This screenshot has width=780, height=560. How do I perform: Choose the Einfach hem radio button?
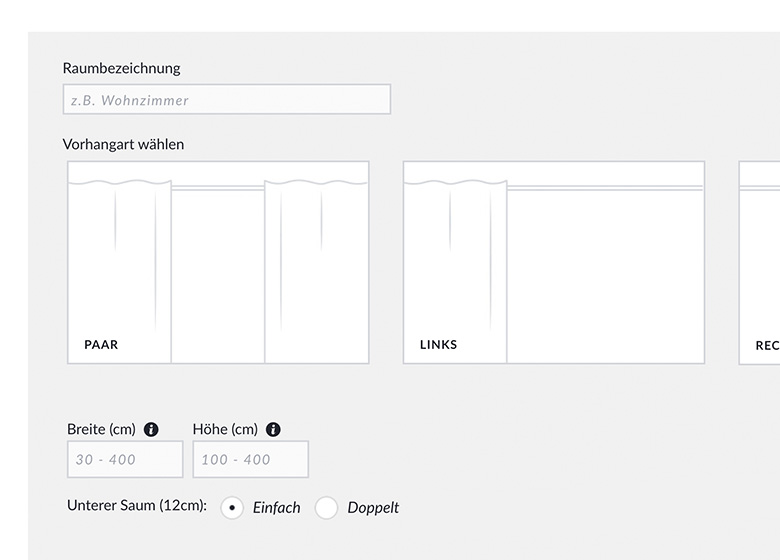coord(232,508)
